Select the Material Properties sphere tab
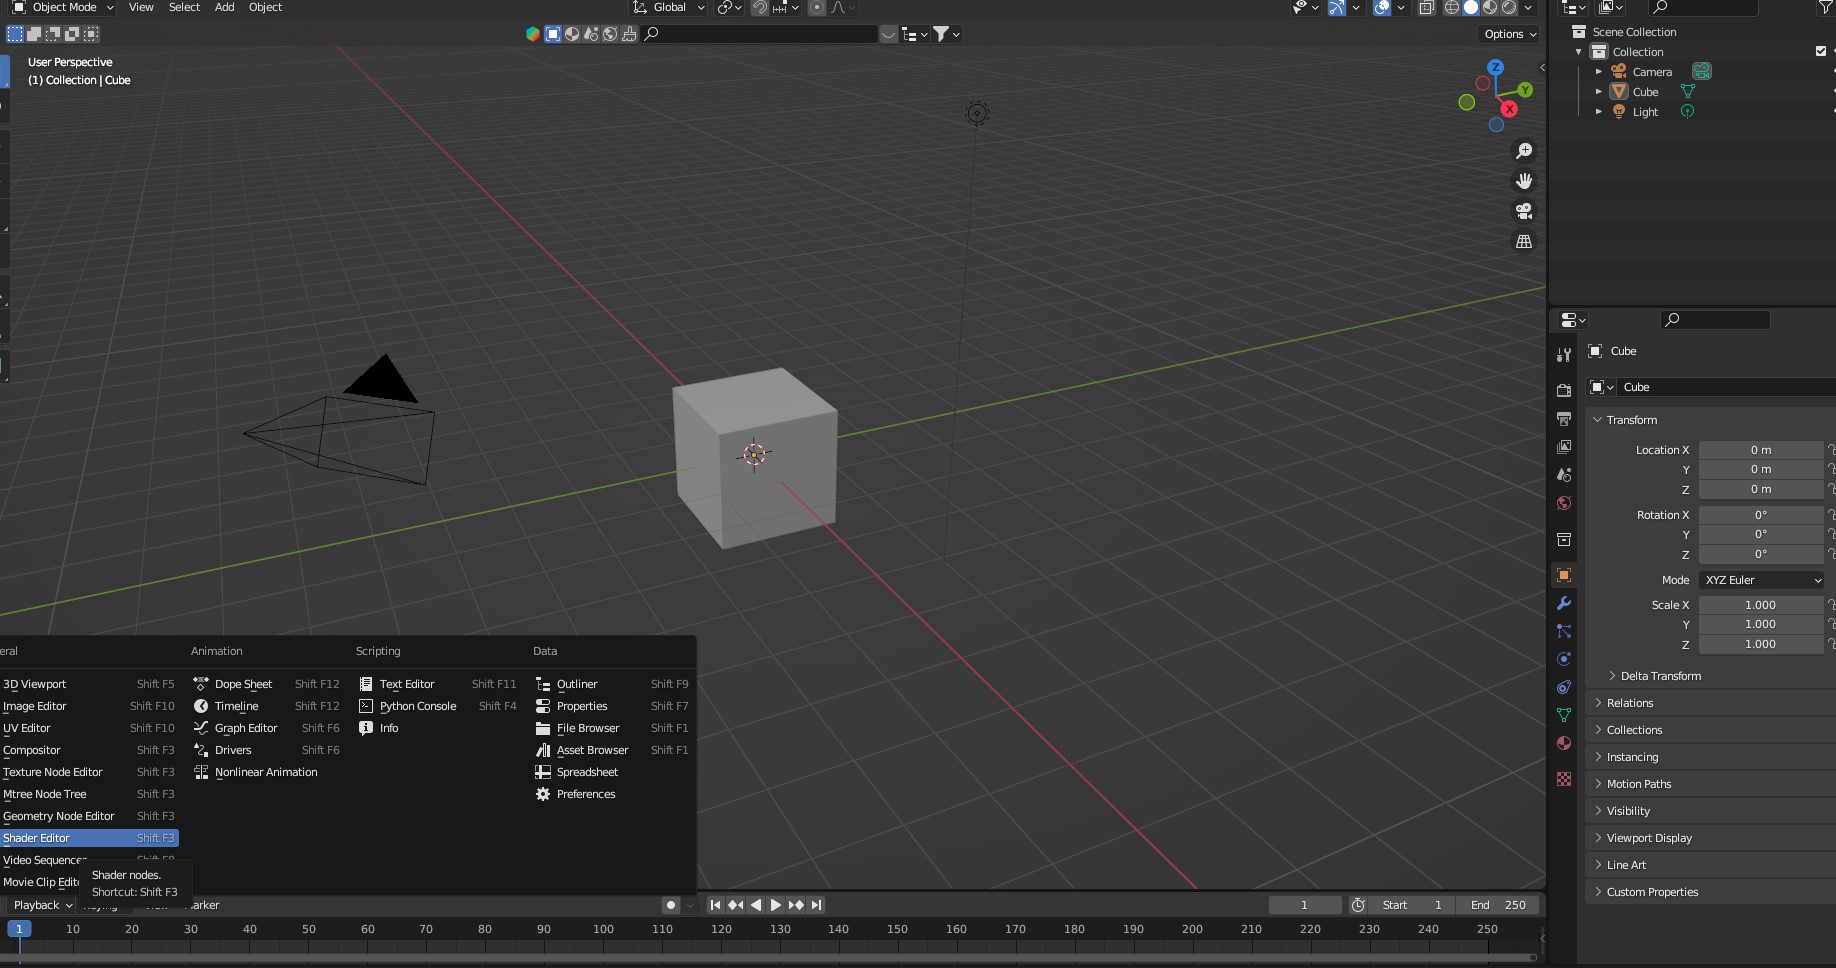 pos(1563,743)
